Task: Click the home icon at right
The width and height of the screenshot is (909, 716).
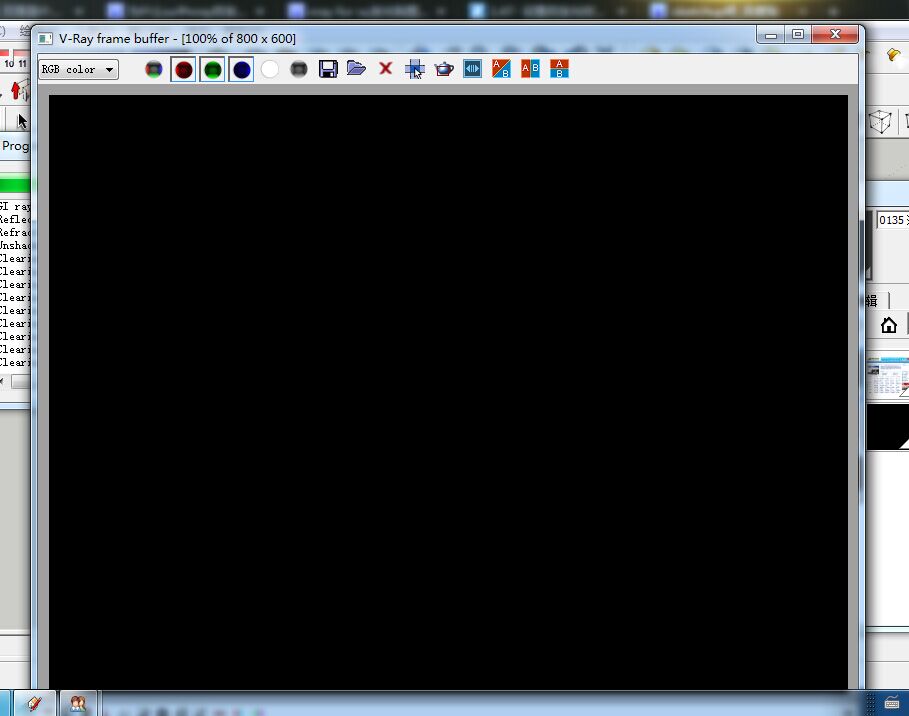Action: pos(889,325)
